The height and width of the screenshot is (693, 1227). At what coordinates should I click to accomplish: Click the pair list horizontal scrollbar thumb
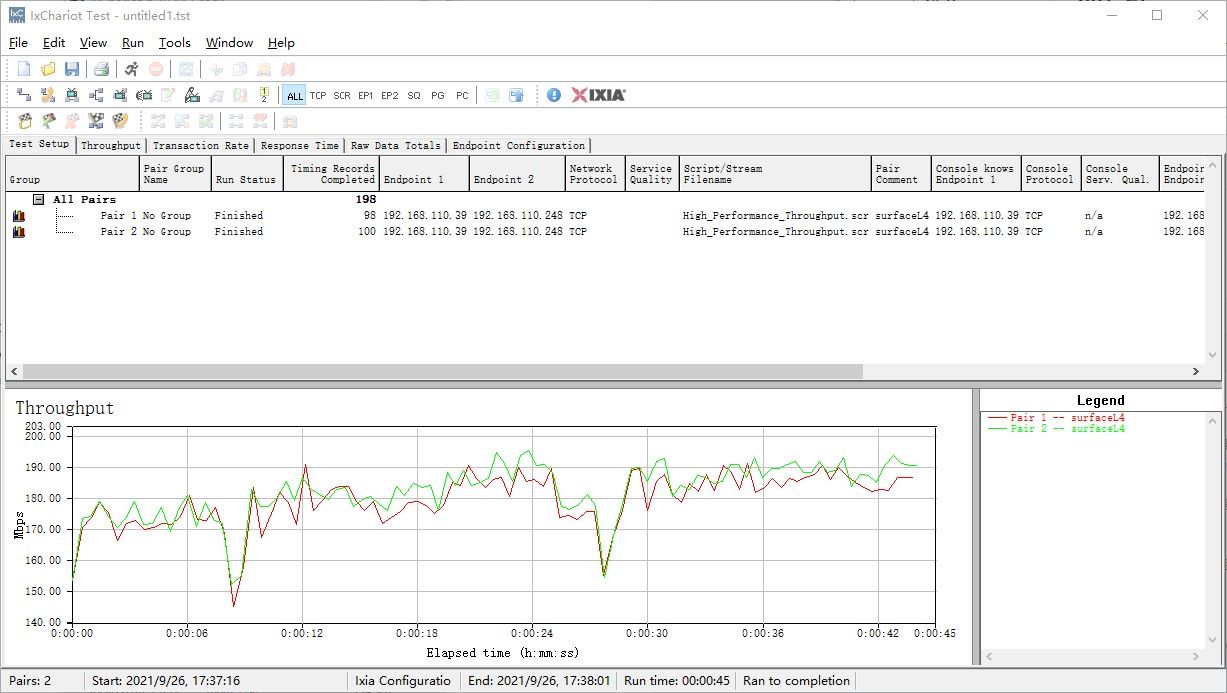(x=442, y=371)
